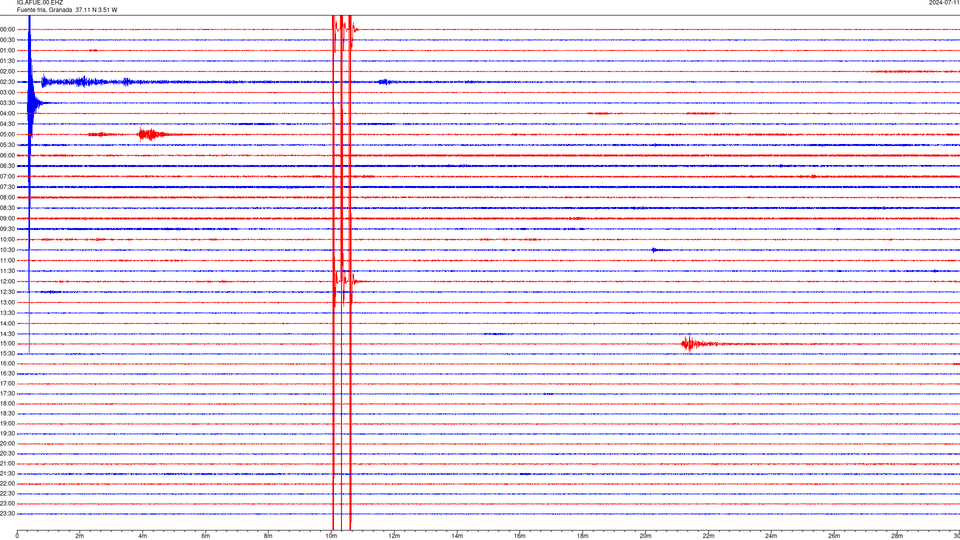Image resolution: width=960 pixels, height=540 pixels.
Task: Select the 01:00 time label
Action: [x=7, y=50]
